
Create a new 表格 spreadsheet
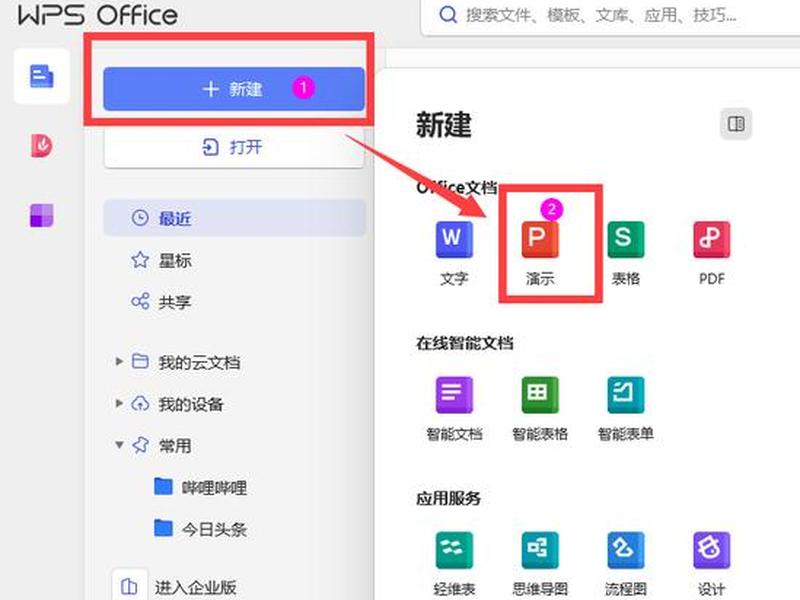tap(626, 253)
